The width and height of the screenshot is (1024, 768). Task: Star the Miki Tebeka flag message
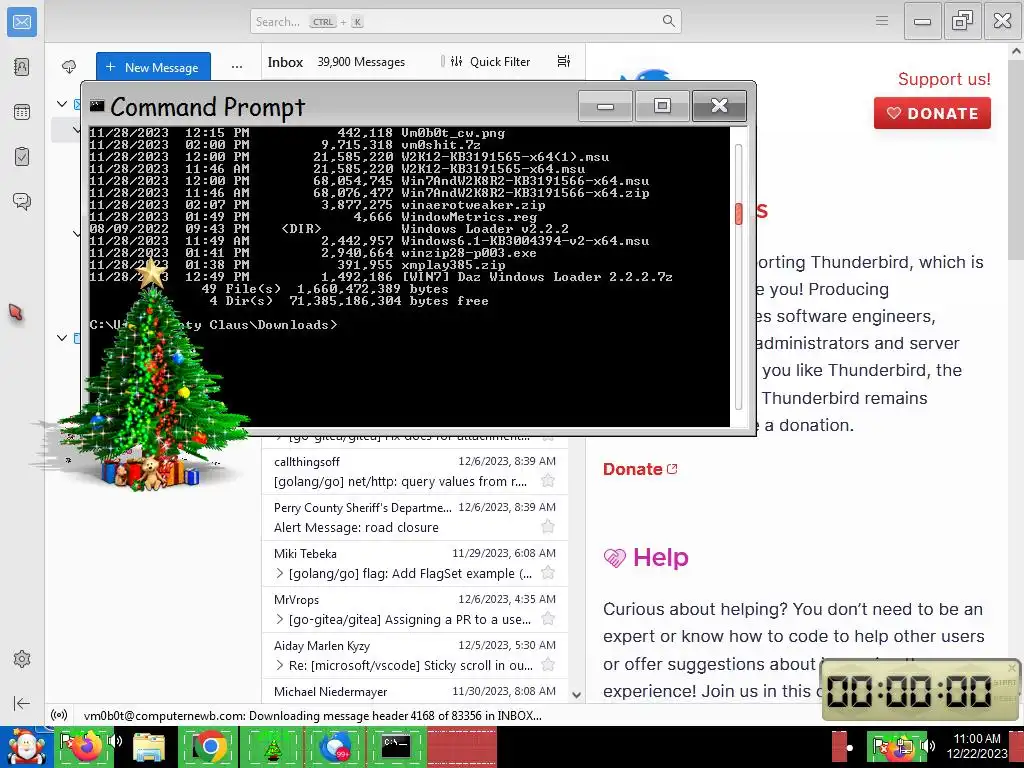point(548,573)
